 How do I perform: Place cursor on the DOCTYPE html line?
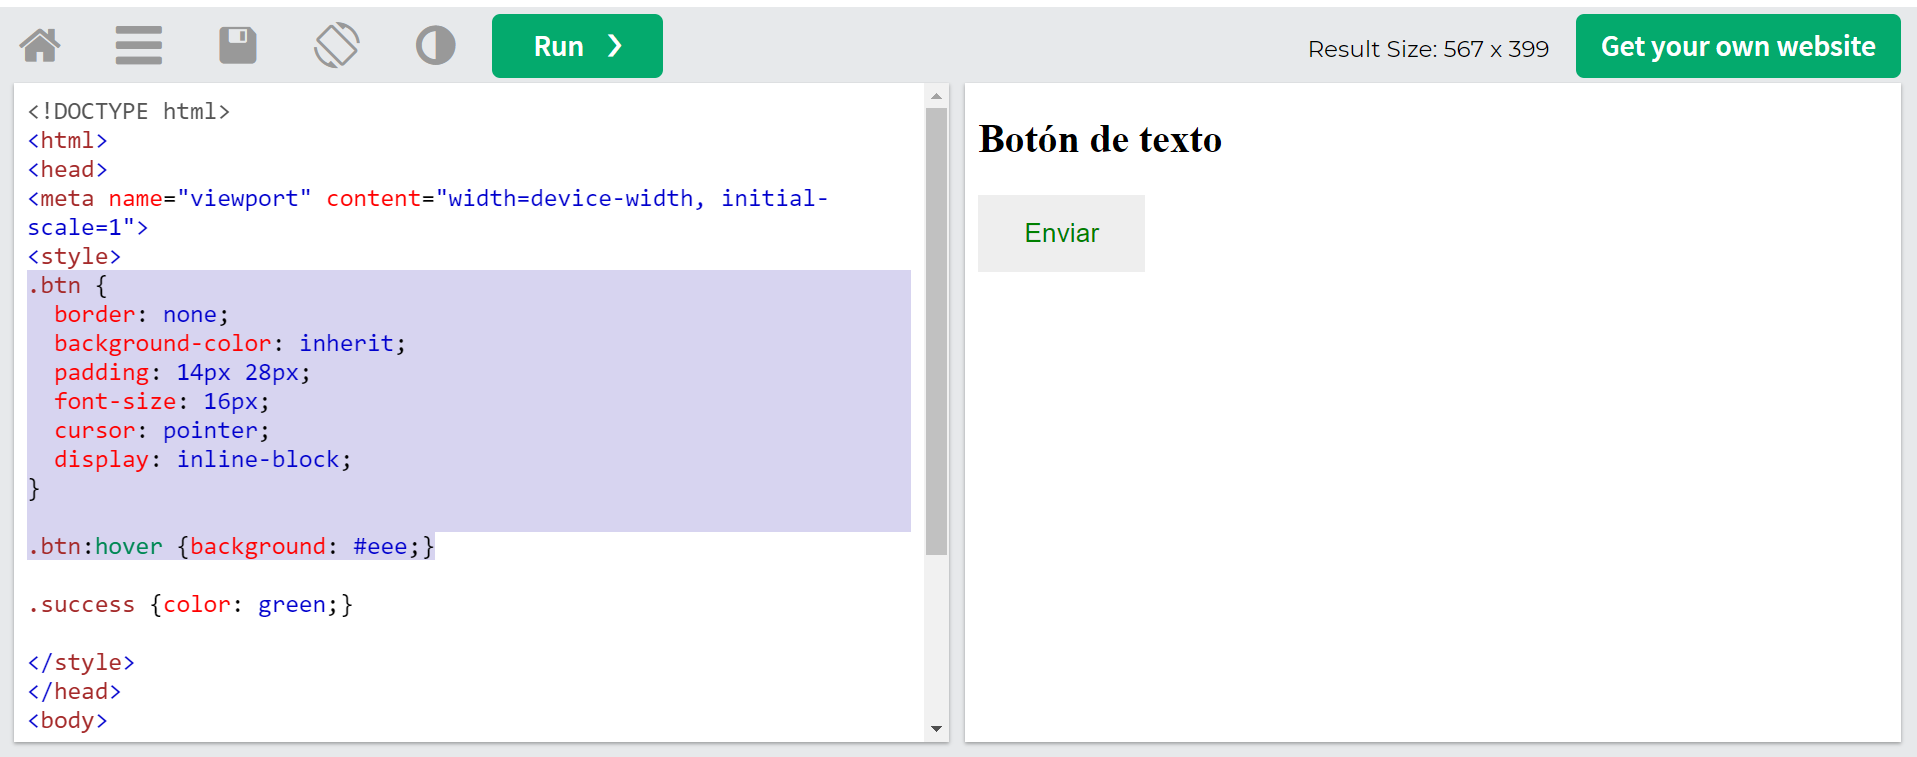129,111
